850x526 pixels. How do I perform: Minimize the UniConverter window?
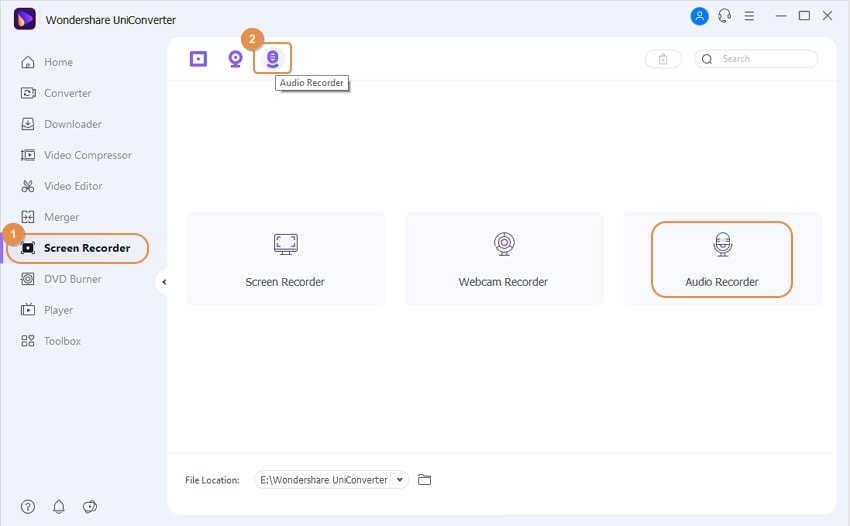click(781, 16)
